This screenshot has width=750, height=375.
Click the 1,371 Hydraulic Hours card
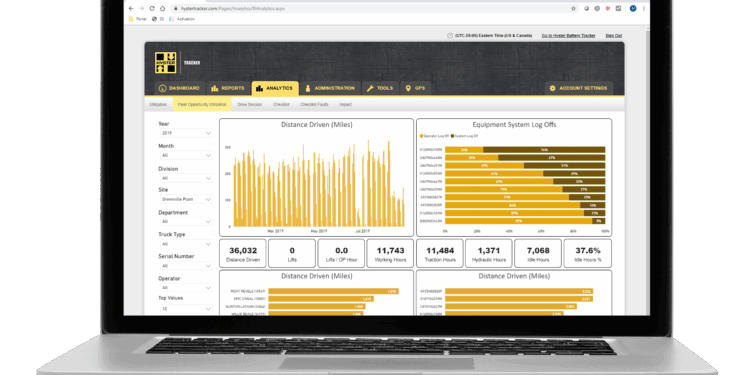[x=489, y=254]
